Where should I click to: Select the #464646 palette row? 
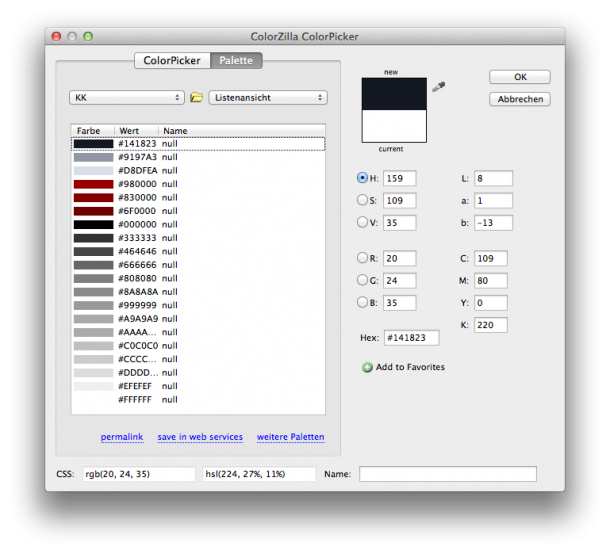click(198, 251)
